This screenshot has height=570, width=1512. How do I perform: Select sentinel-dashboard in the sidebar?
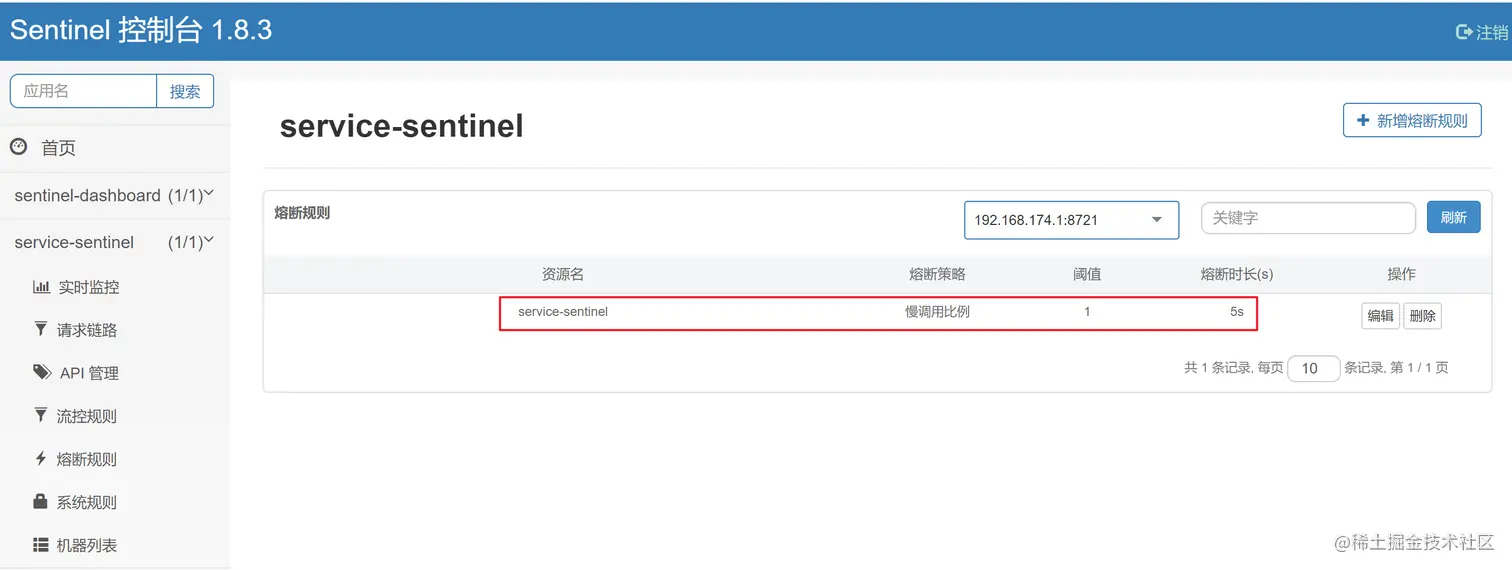point(87,196)
